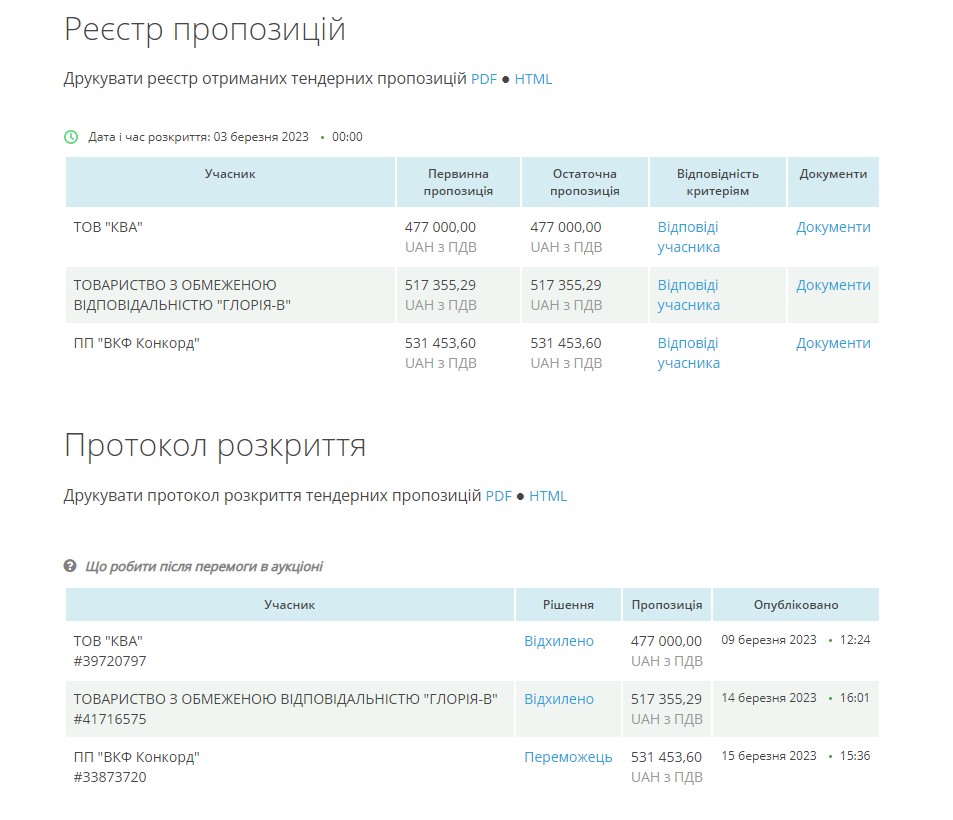This screenshot has height=820, width=953.
Task: Click the 'Рішення' column header
Action: click(x=568, y=605)
